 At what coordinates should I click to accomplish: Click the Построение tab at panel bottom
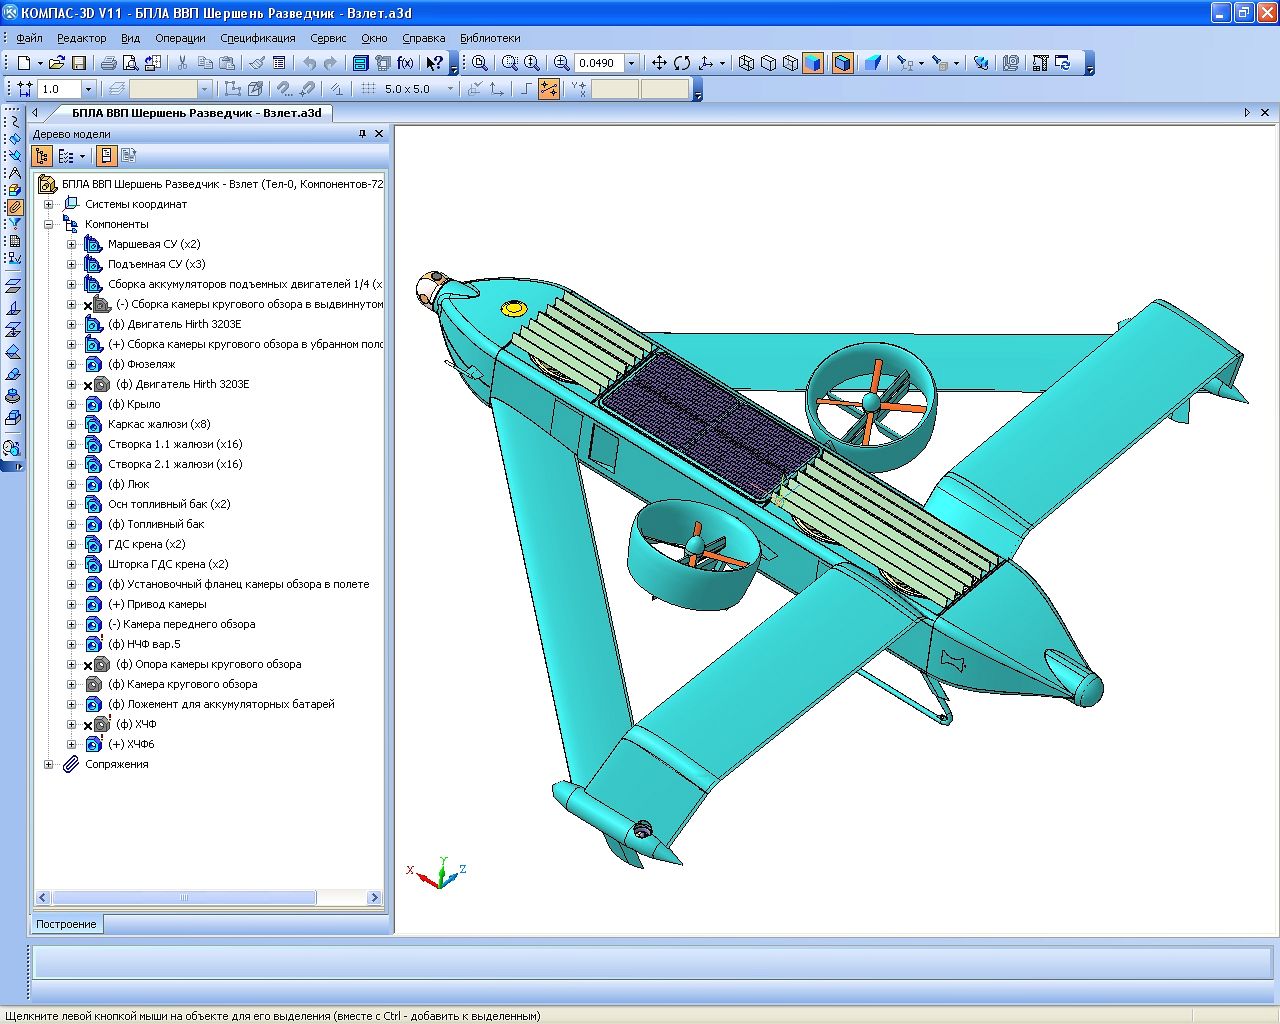pyautogui.click(x=66, y=924)
